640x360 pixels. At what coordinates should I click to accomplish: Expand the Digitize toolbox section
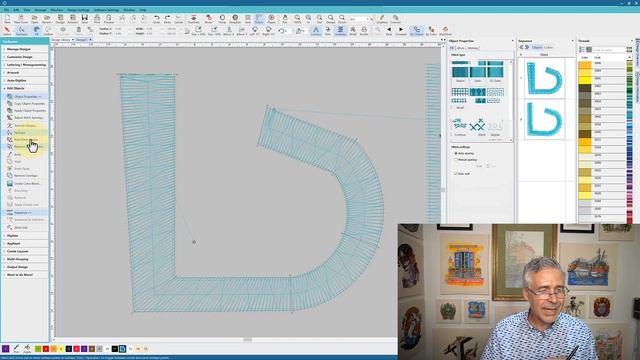24,236
